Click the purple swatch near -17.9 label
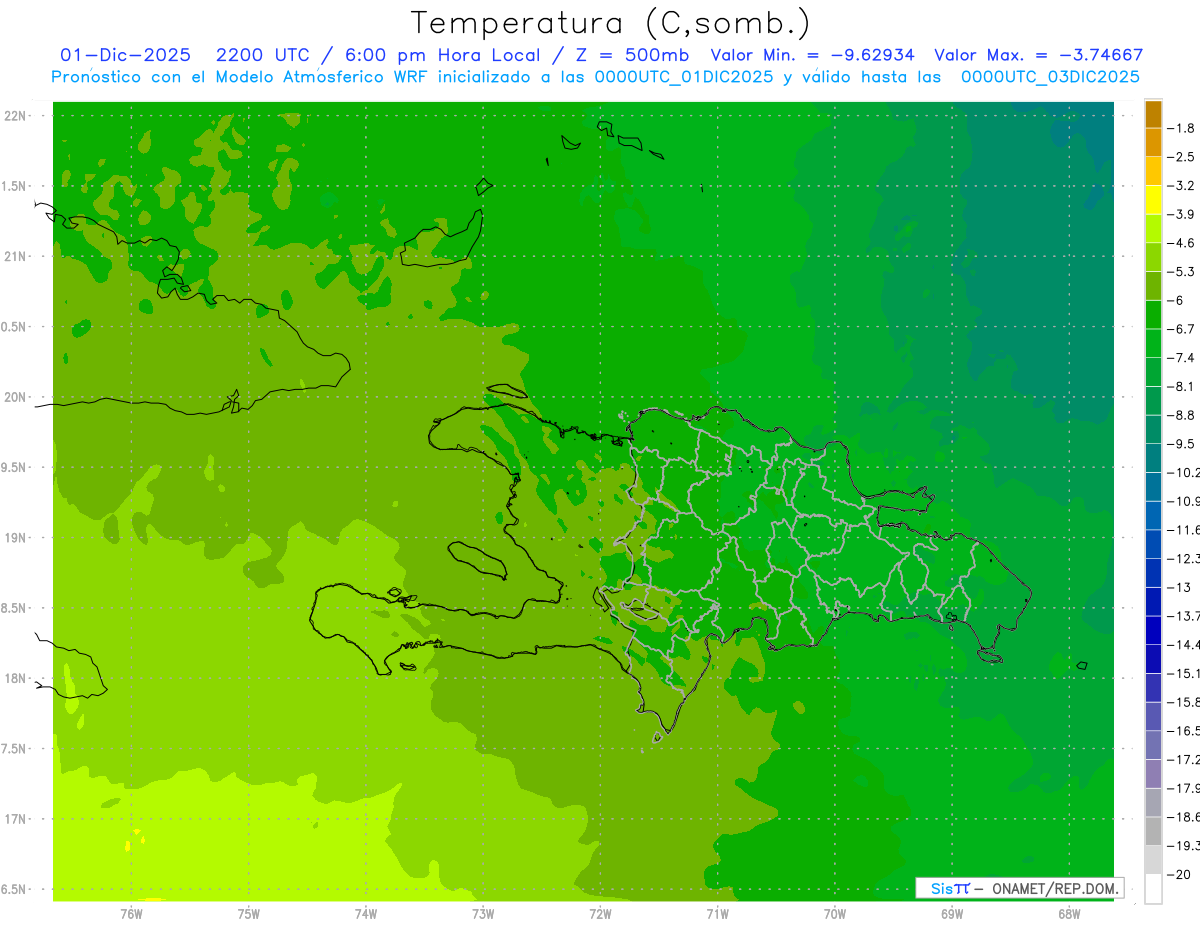 pyautogui.click(x=1153, y=774)
